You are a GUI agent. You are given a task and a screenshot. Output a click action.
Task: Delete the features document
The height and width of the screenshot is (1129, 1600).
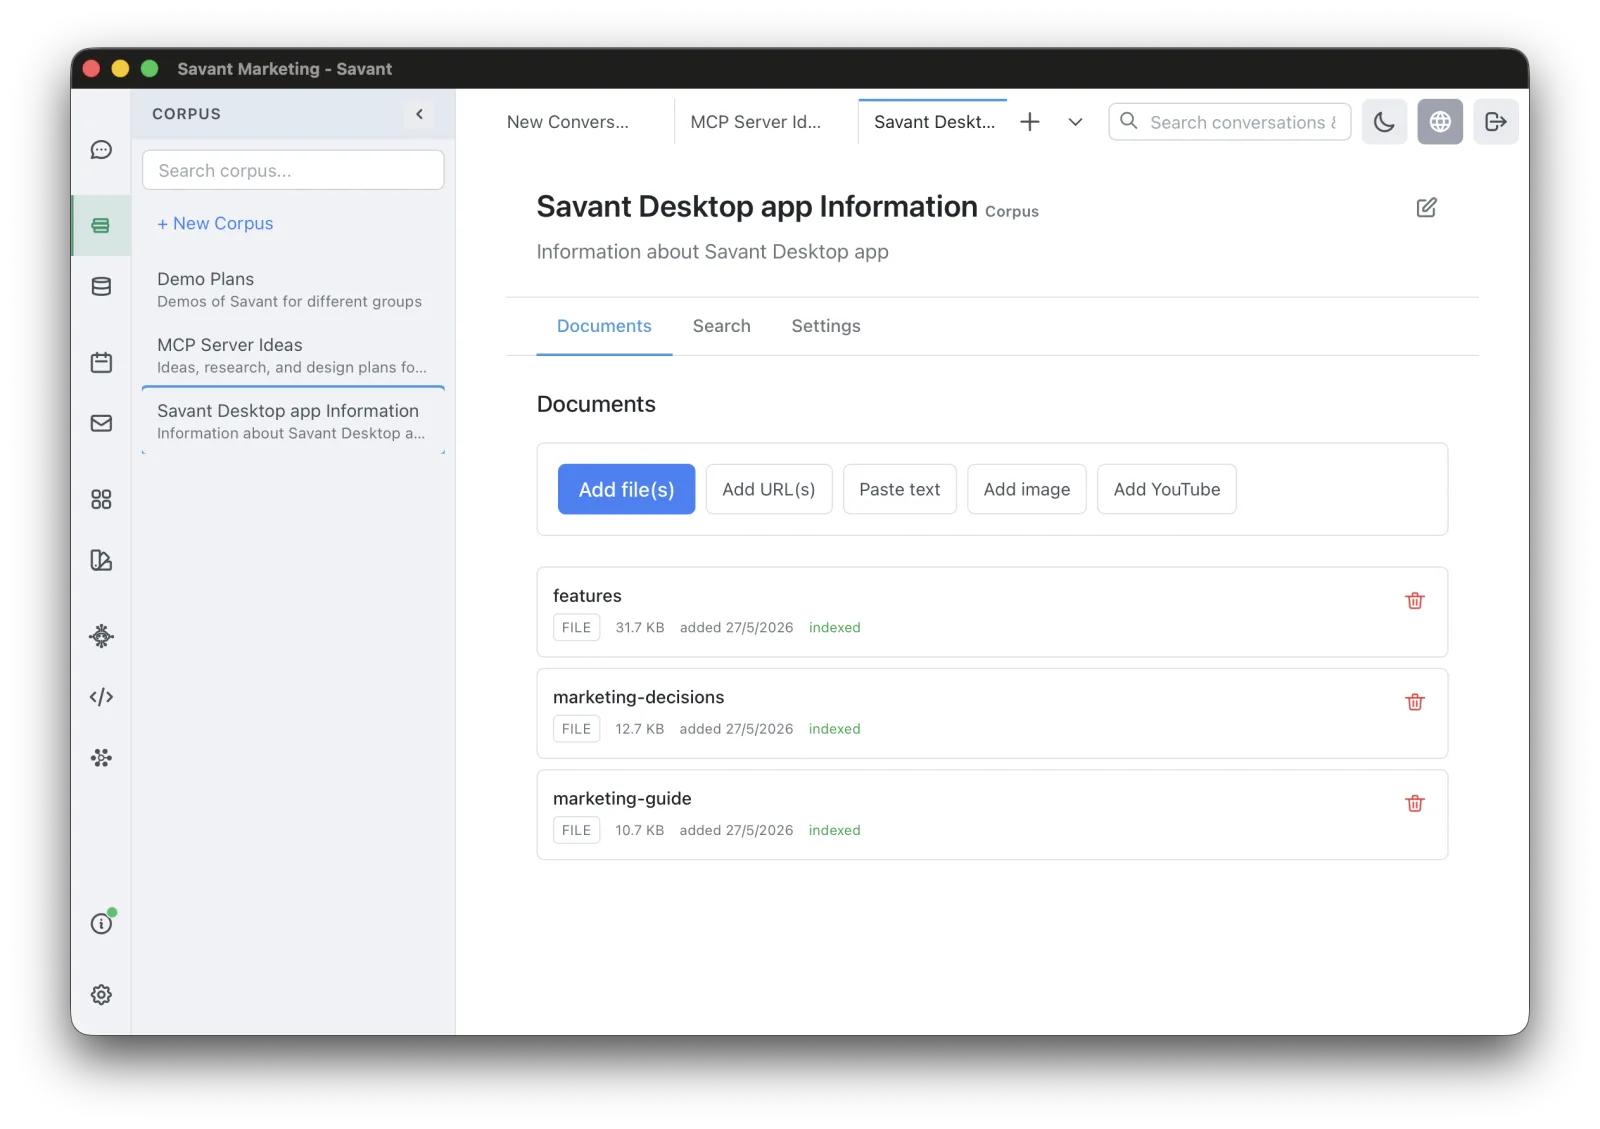point(1415,601)
